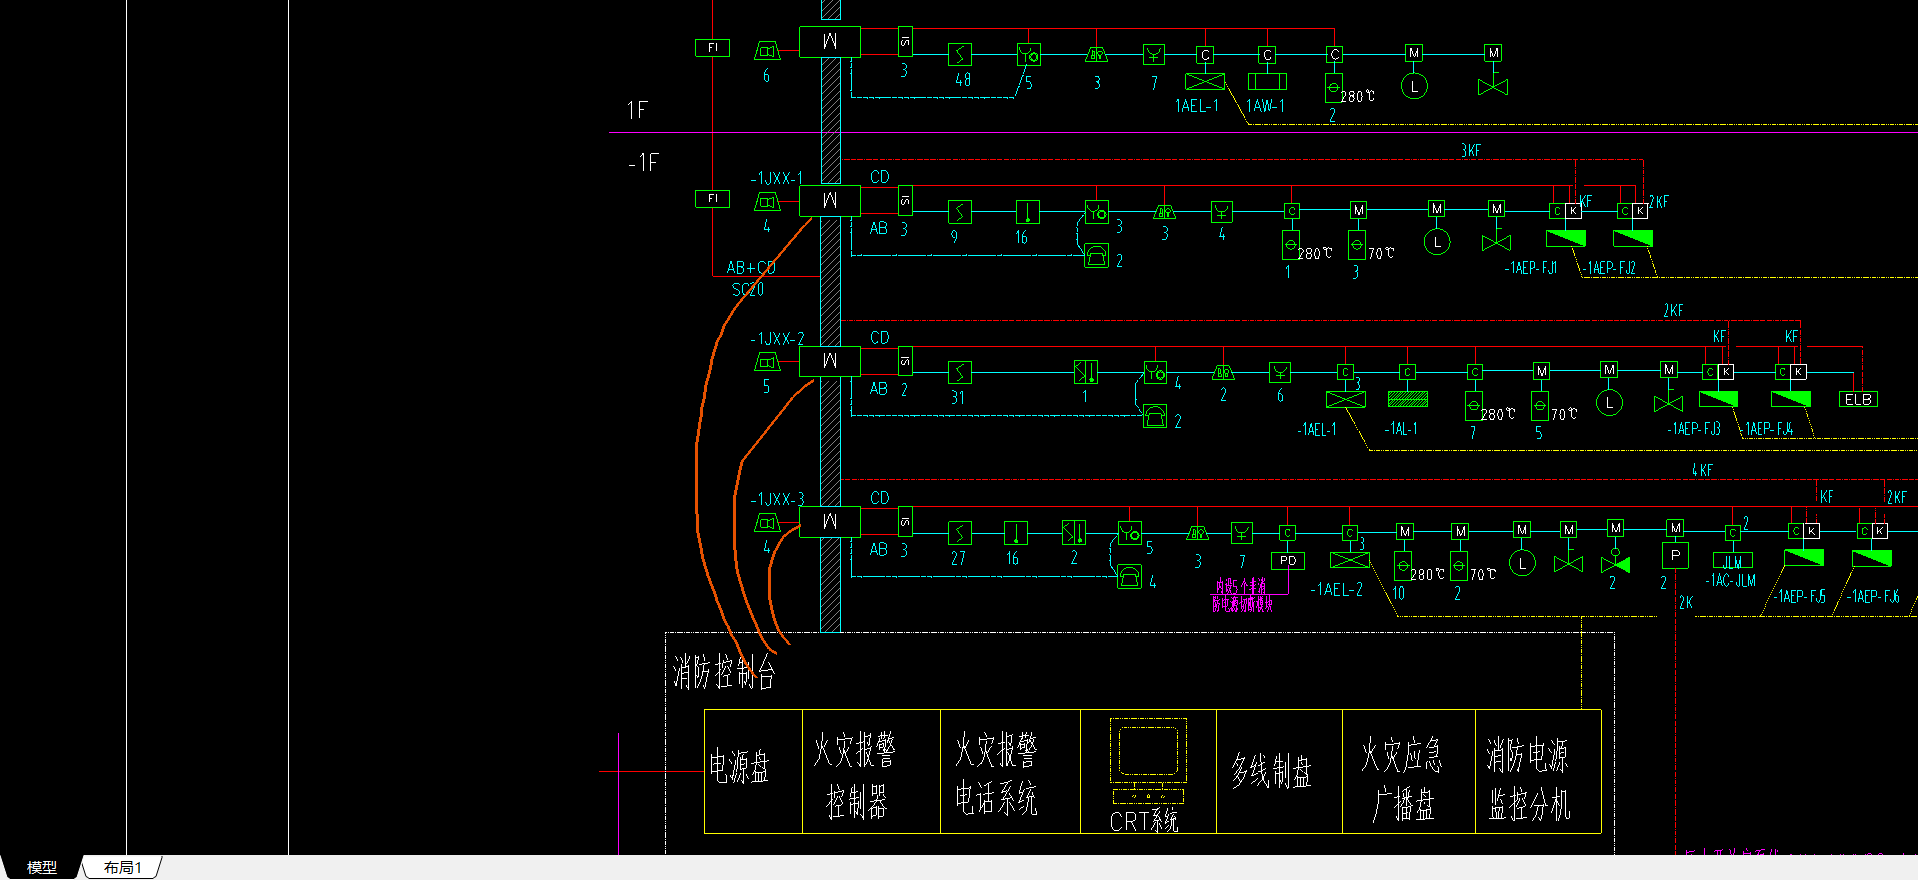Image resolution: width=1918 pixels, height=880 pixels.
Task: Select the fan symbol above -1AEP-FJ2
Action: coord(1633,238)
